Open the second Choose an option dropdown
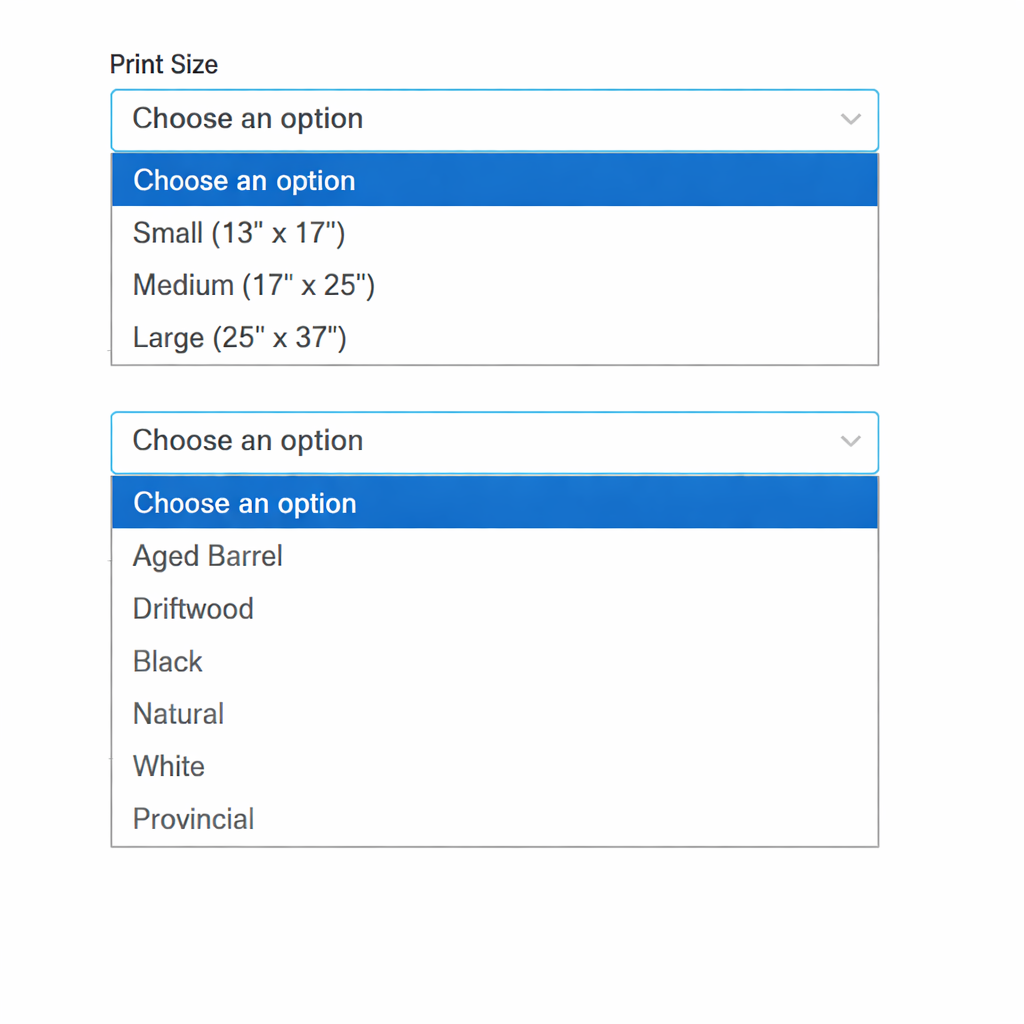Viewport: 1024px width, 1024px height. click(x=494, y=441)
